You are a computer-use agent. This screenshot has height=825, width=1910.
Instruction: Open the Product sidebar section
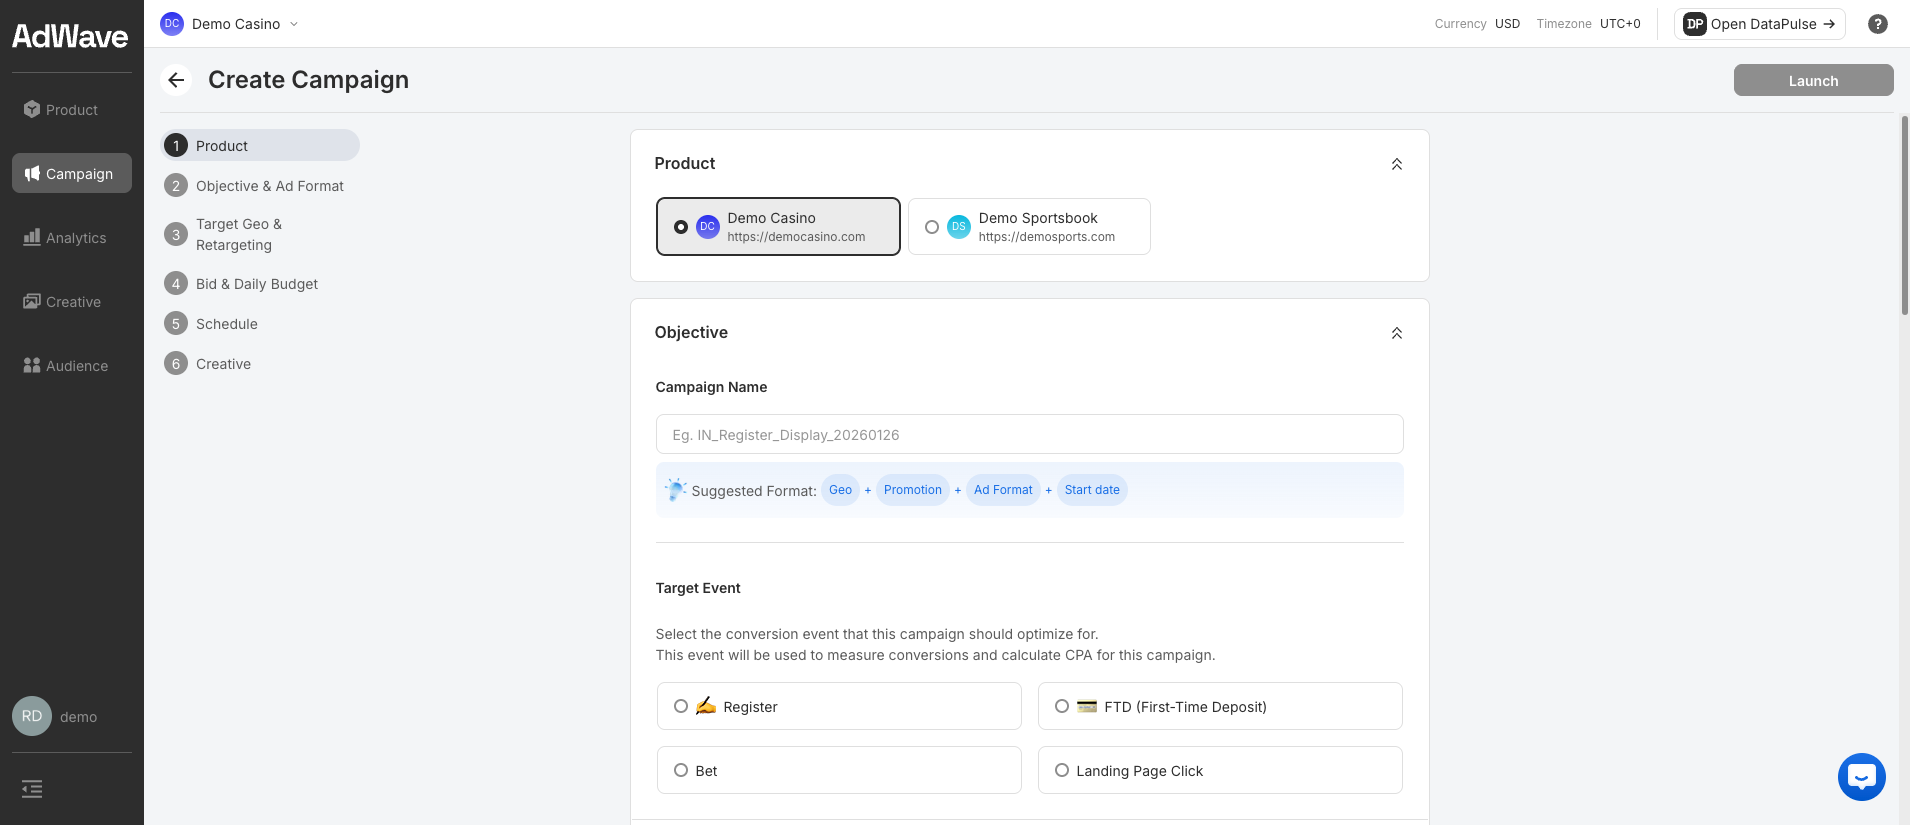[x=72, y=110]
